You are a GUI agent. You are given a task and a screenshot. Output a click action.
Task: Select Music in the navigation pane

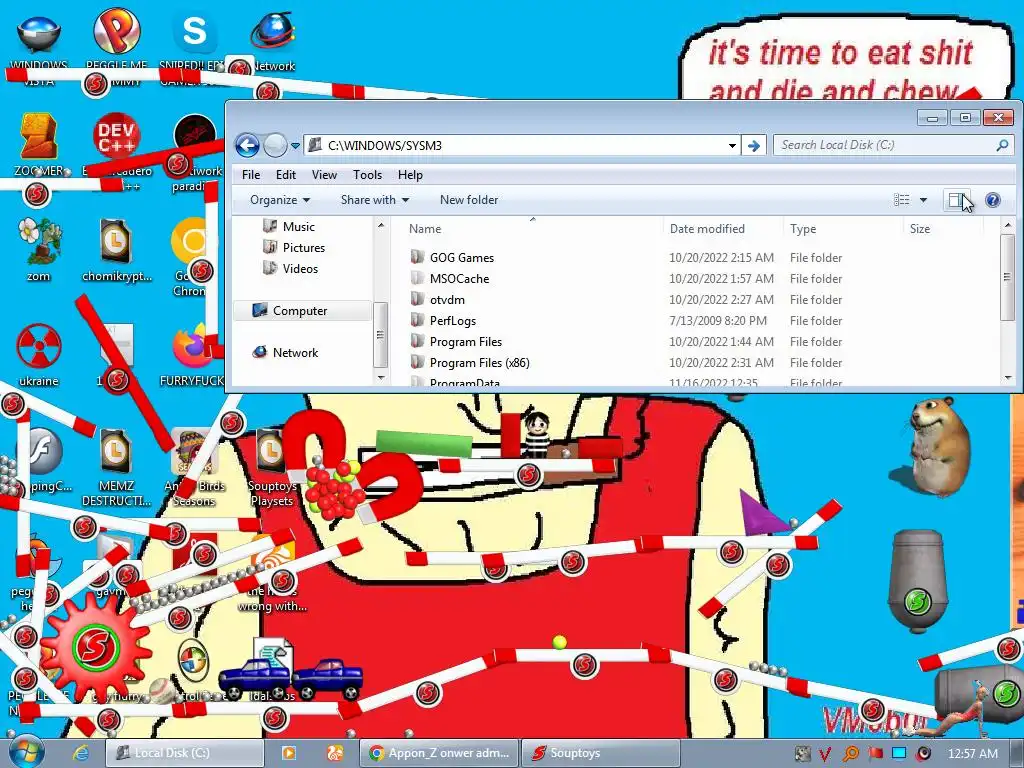click(x=298, y=227)
